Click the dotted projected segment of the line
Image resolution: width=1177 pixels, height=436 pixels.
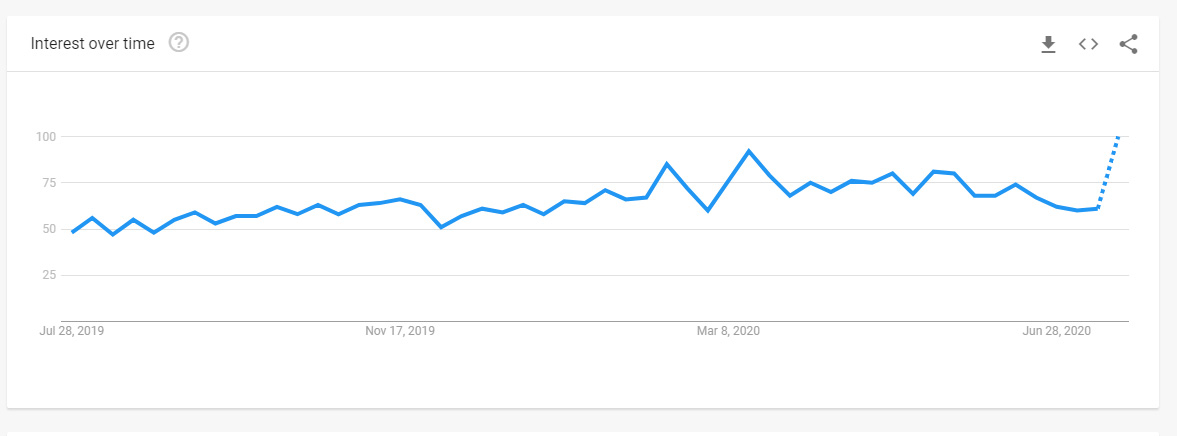pos(1108,172)
